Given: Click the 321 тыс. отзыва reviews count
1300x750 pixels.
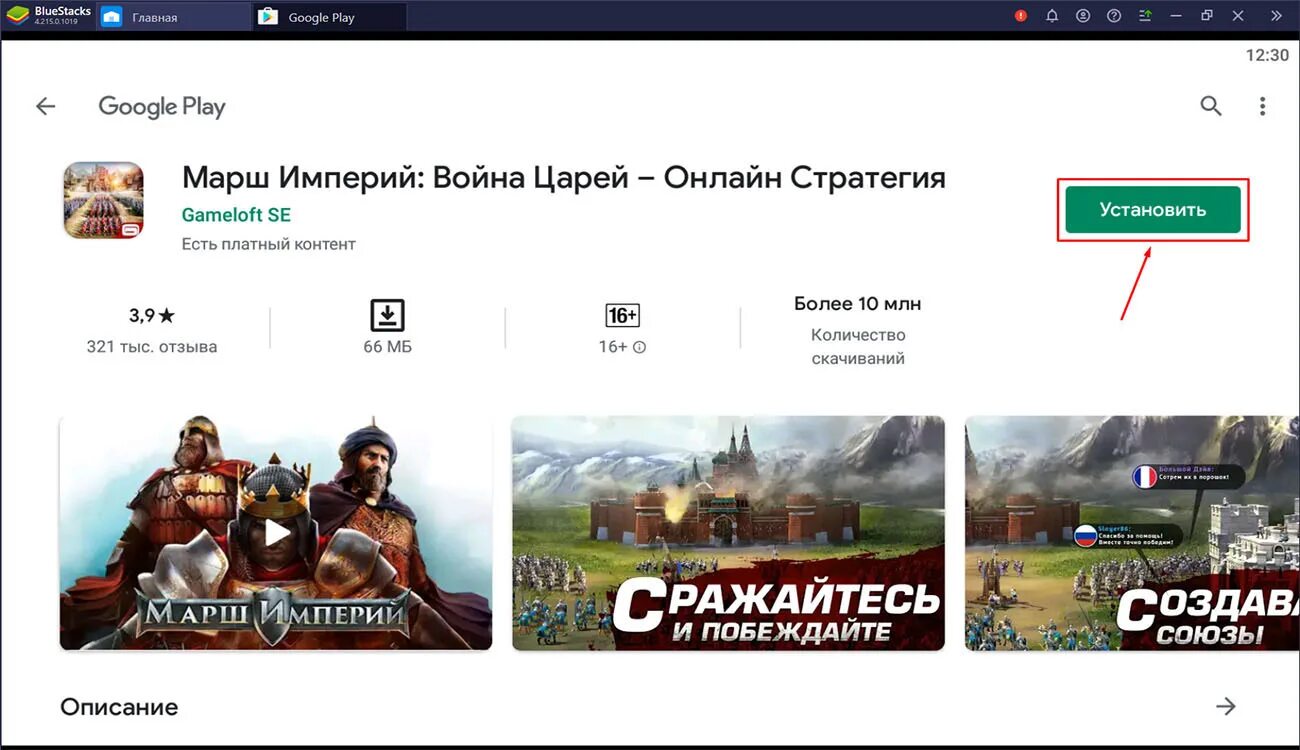Looking at the screenshot, I should click(x=152, y=347).
